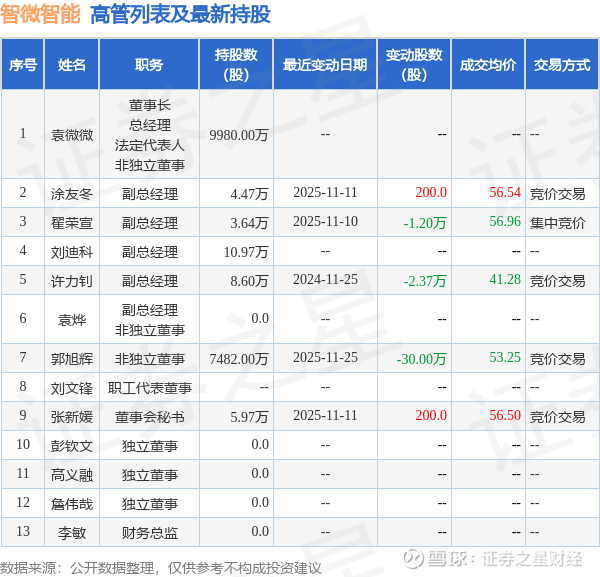Click holding value 9980.00万
Screen dimensions: 600x577
pyautogui.click(x=239, y=135)
